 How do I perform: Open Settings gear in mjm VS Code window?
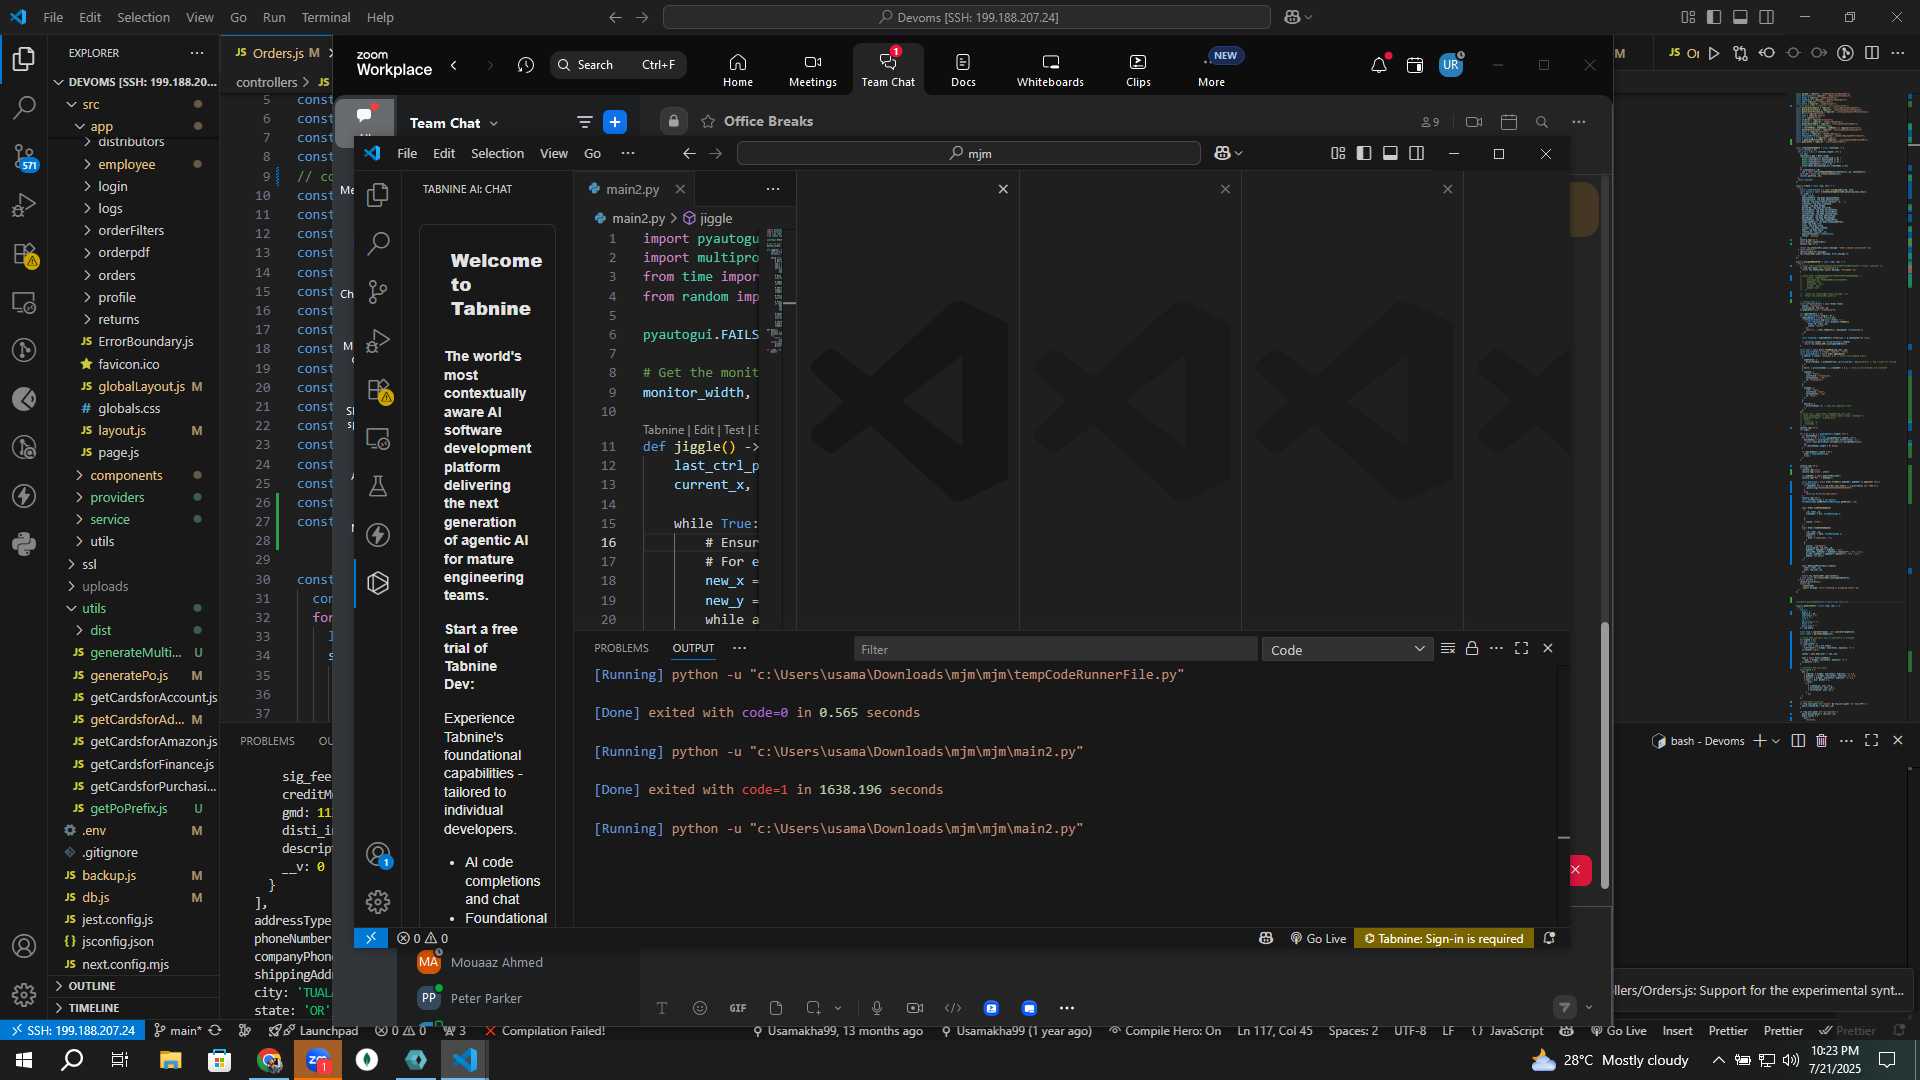pyautogui.click(x=378, y=902)
